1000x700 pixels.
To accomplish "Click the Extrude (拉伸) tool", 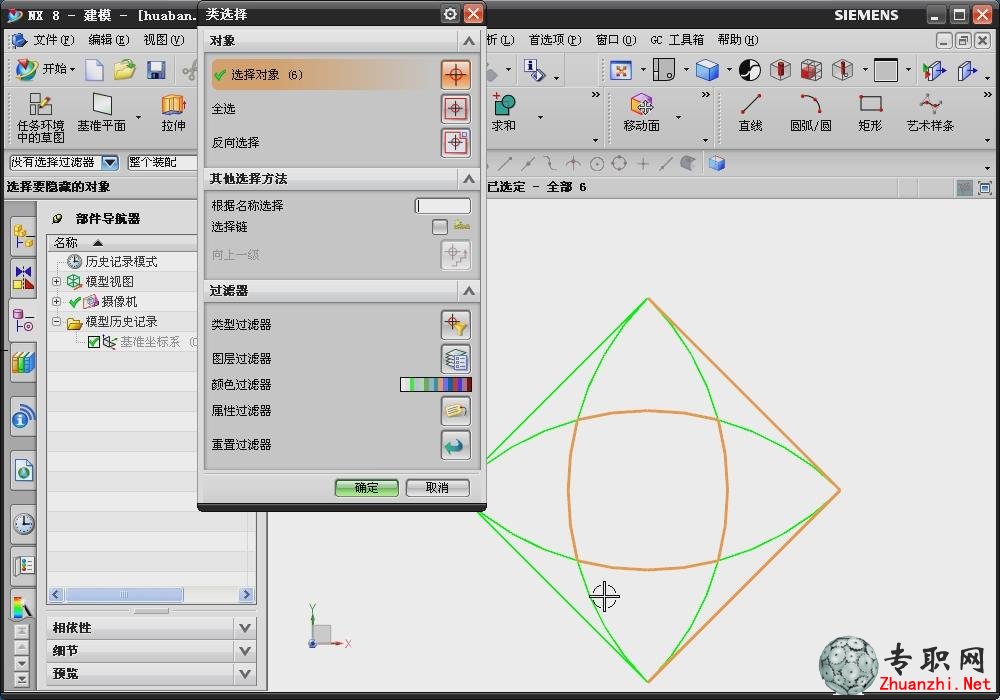I will point(173,112).
